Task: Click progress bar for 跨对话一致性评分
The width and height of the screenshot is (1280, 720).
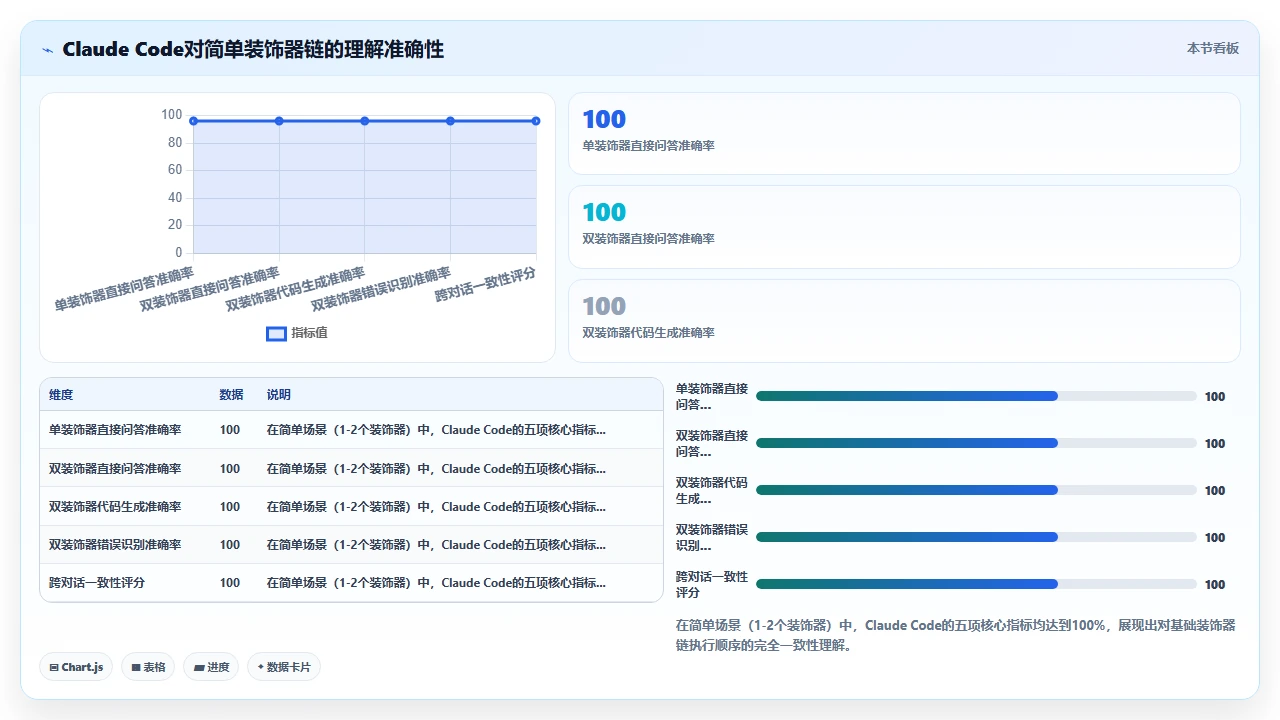Action: pos(976,584)
